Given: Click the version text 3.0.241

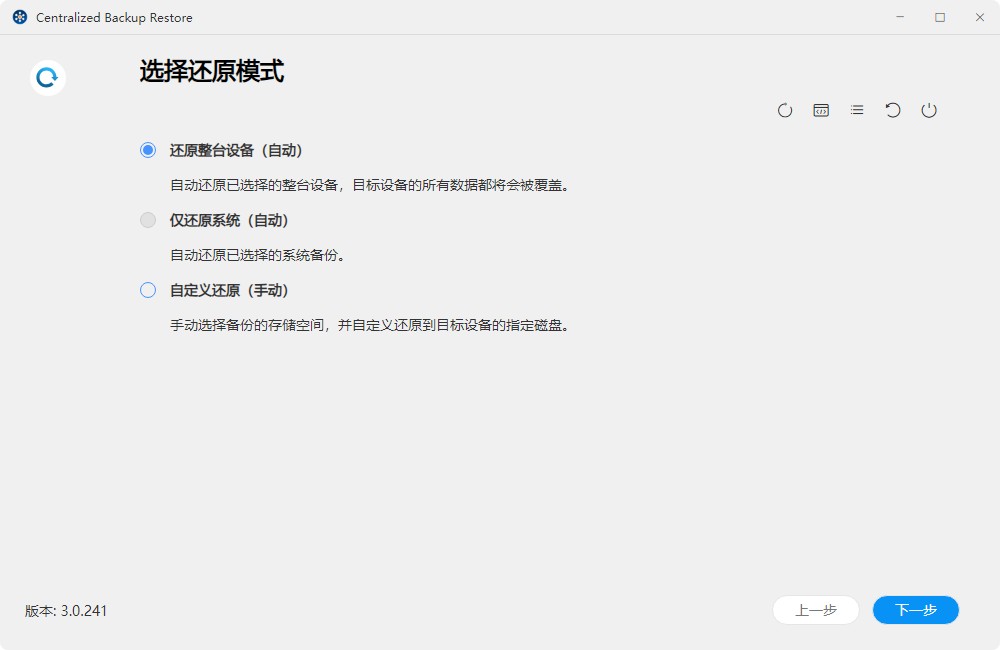Looking at the screenshot, I should (x=63, y=610).
